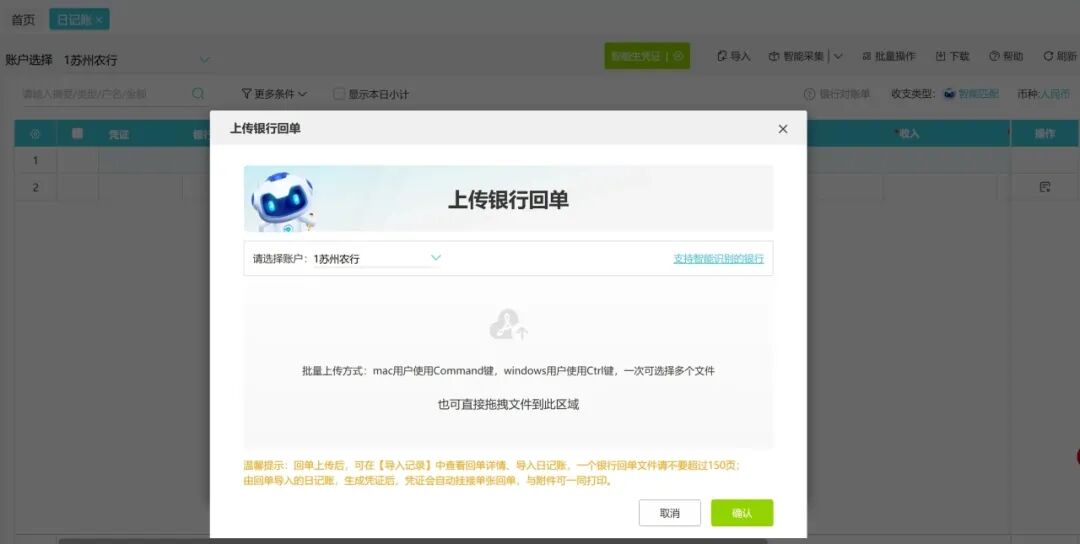
Task: Click the operation icon in row 2
Action: click(x=1045, y=187)
